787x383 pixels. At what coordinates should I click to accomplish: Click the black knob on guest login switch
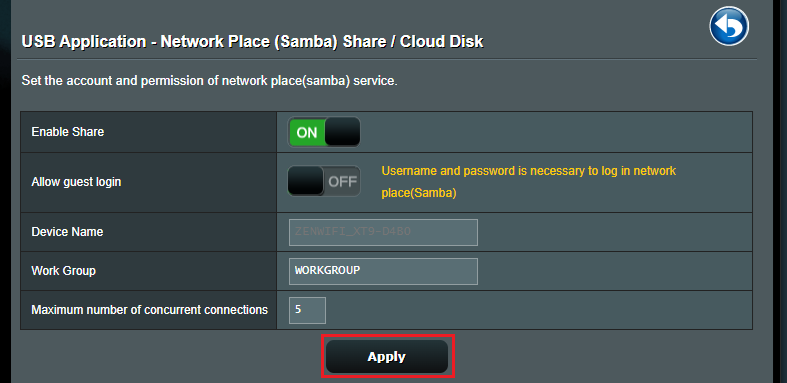(306, 181)
